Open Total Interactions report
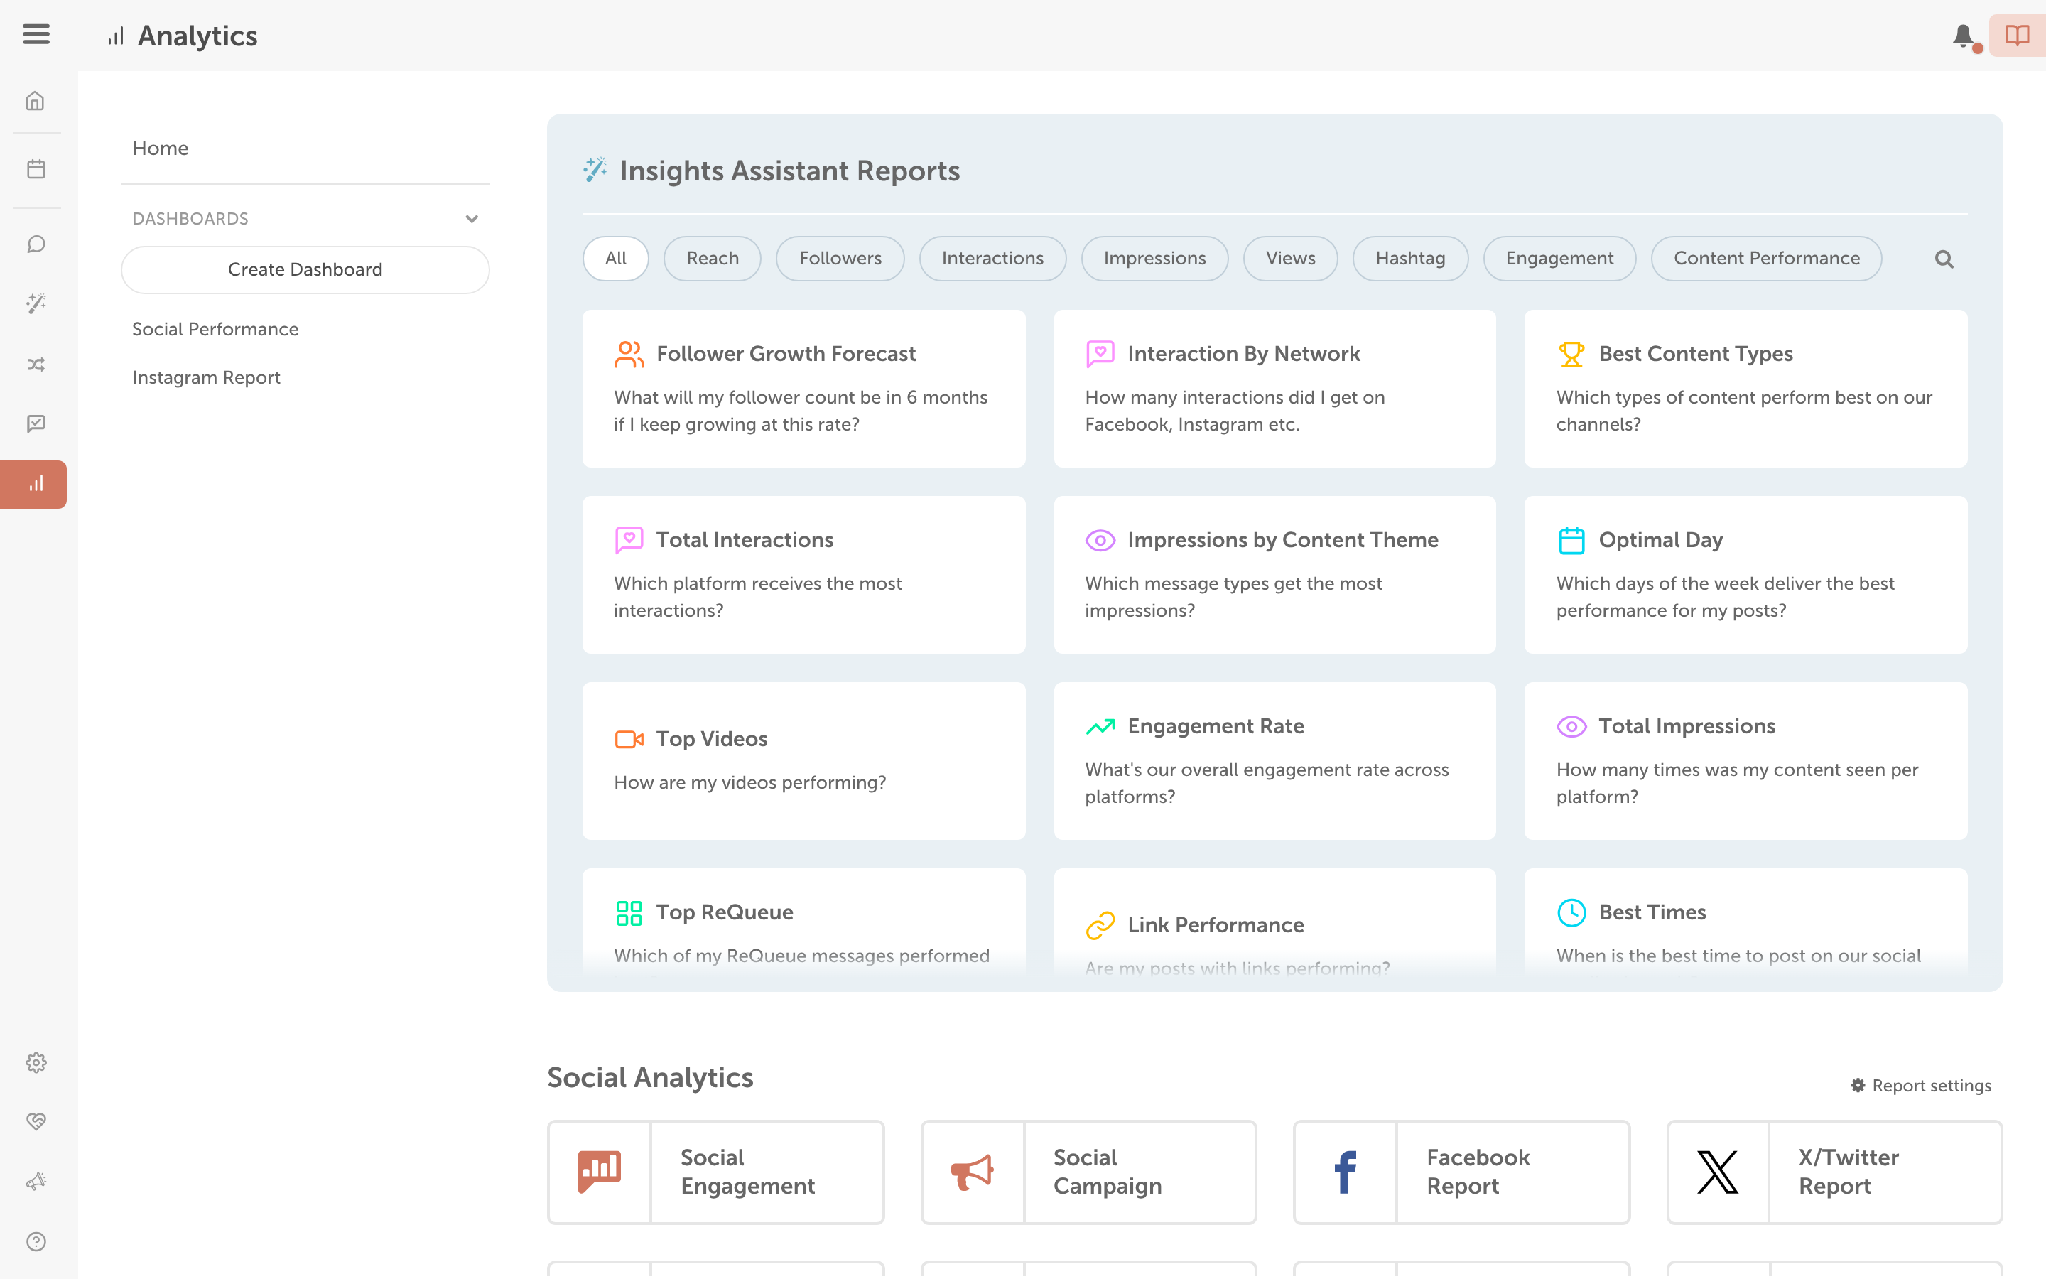The height and width of the screenshot is (1279, 2046). point(804,575)
